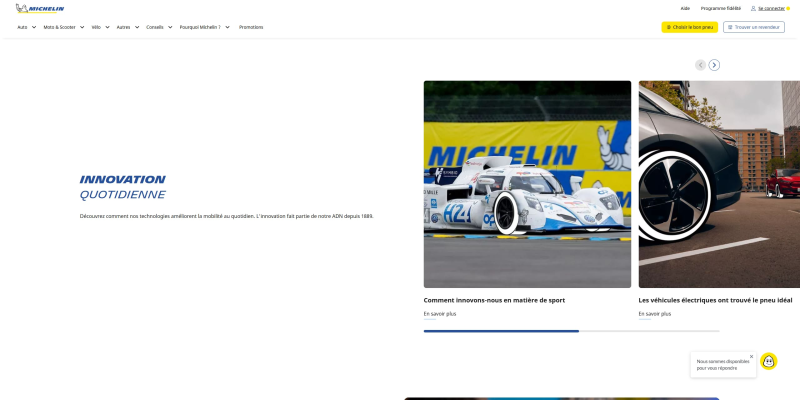Open Programme fidélité link

pos(721,8)
